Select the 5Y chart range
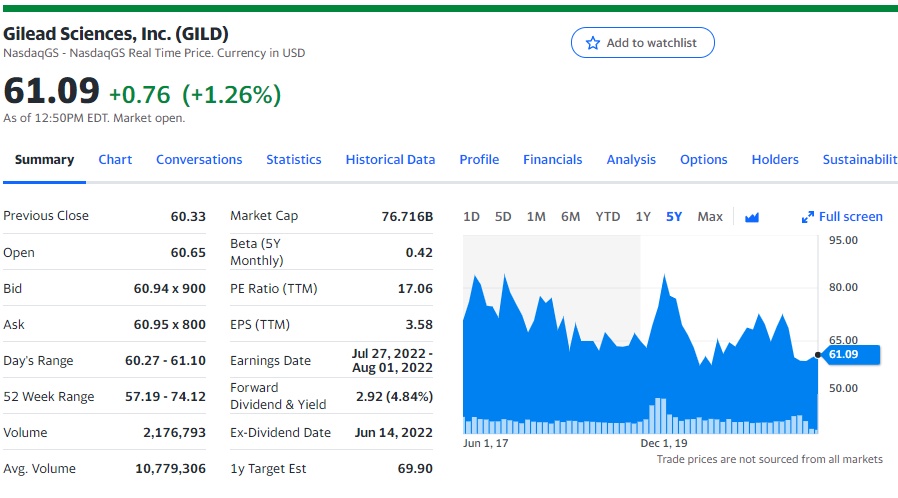Screen dimensions: 898x498 pos(674,217)
